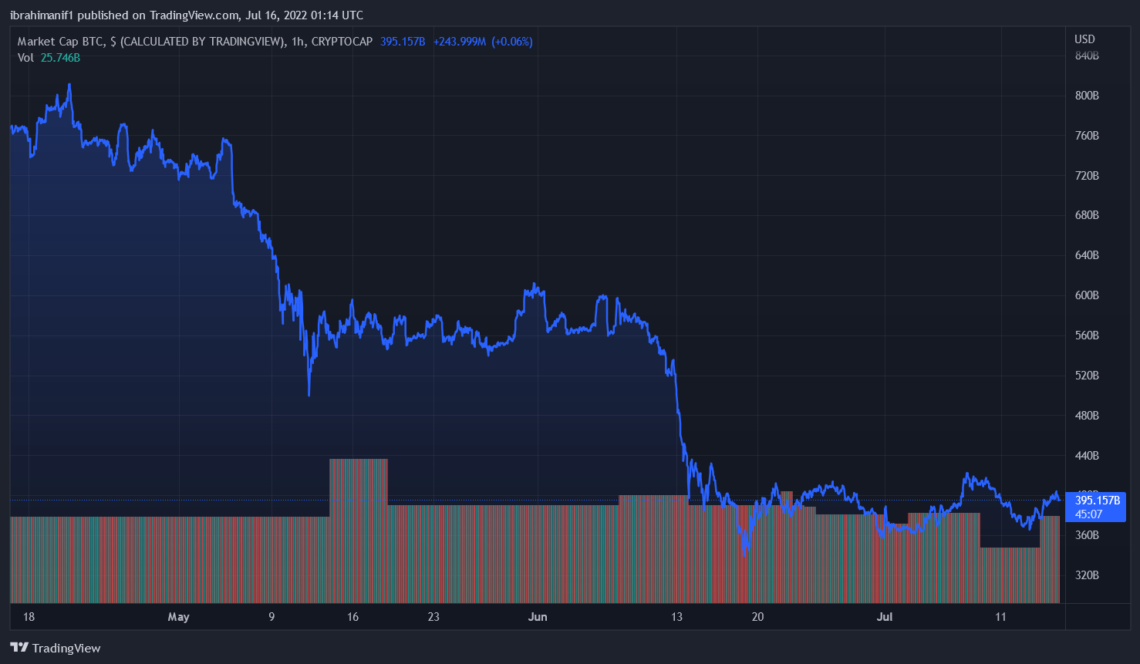The width and height of the screenshot is (1140, 664).
Task: Click the 13 date marker on the time axis
Action: pyautogui.click(x=677, y=617)
